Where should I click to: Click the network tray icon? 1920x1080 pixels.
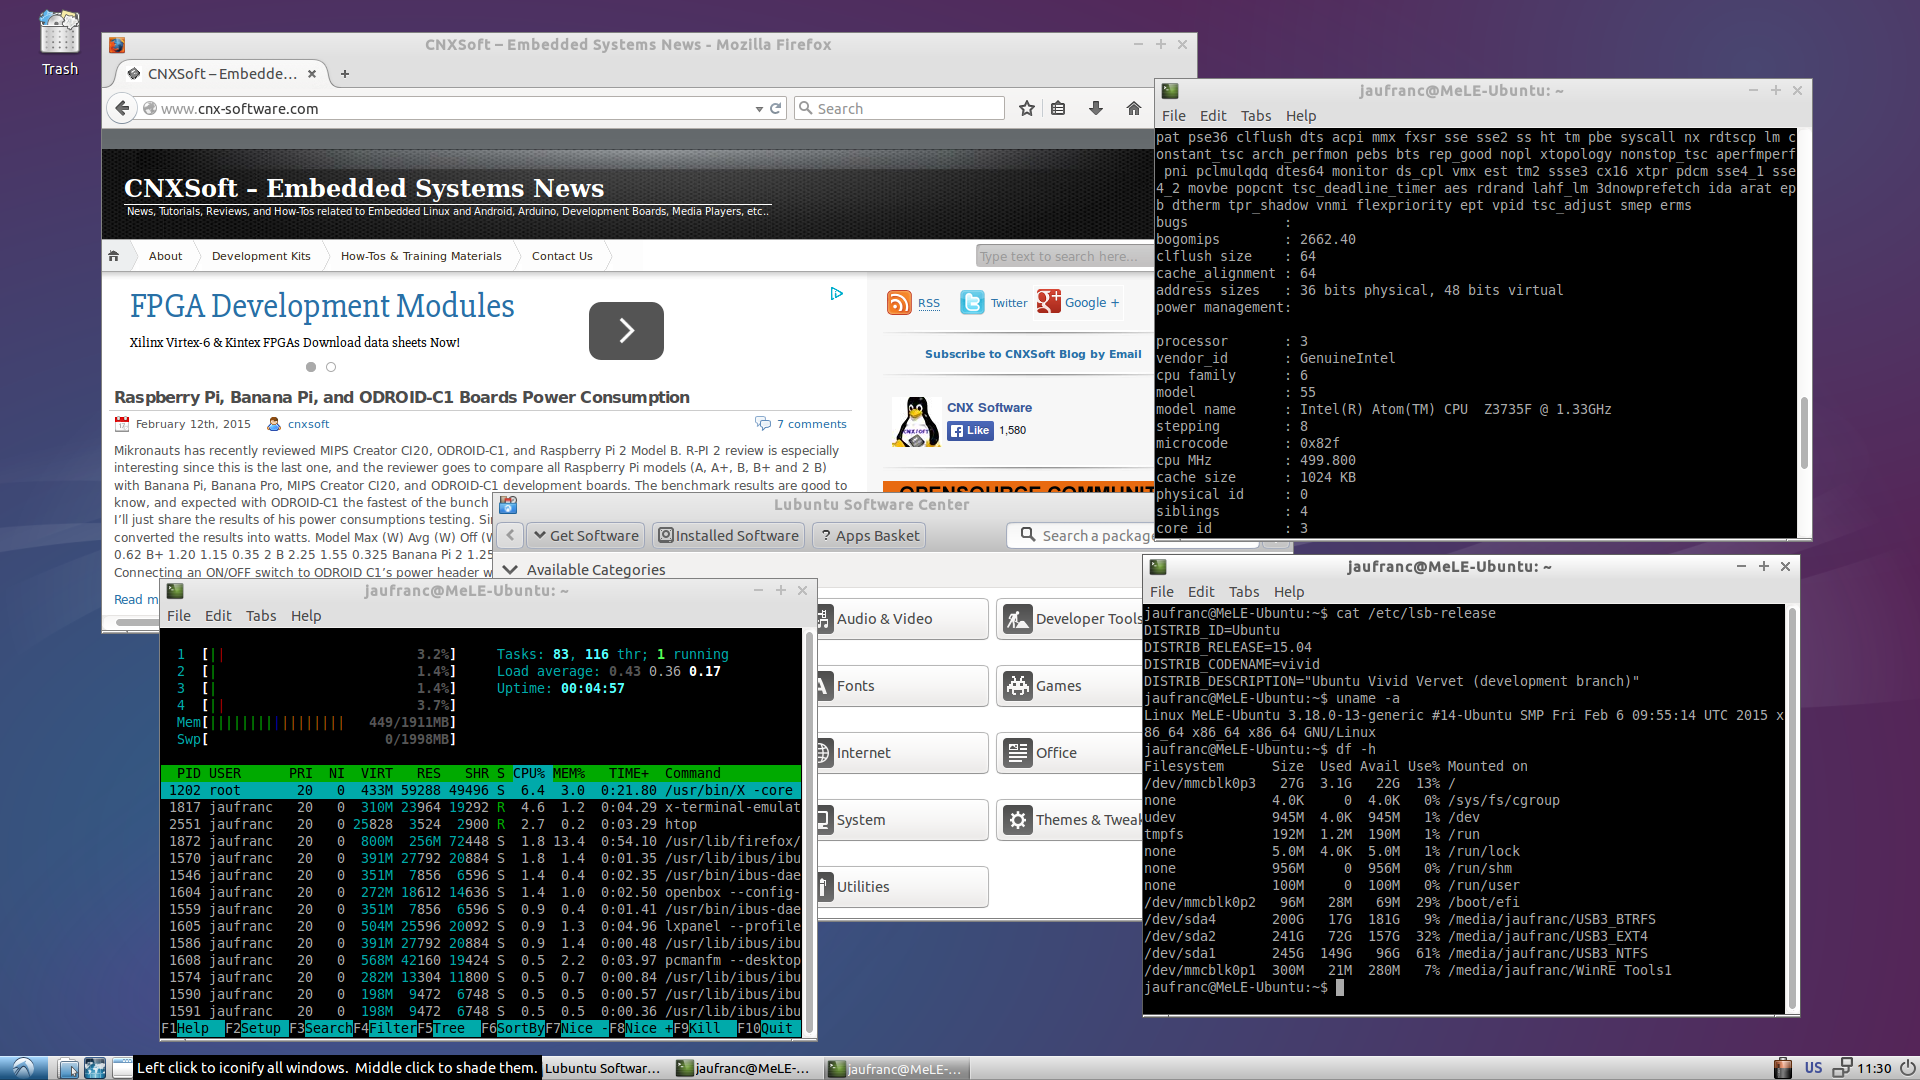(1842, 1068)
